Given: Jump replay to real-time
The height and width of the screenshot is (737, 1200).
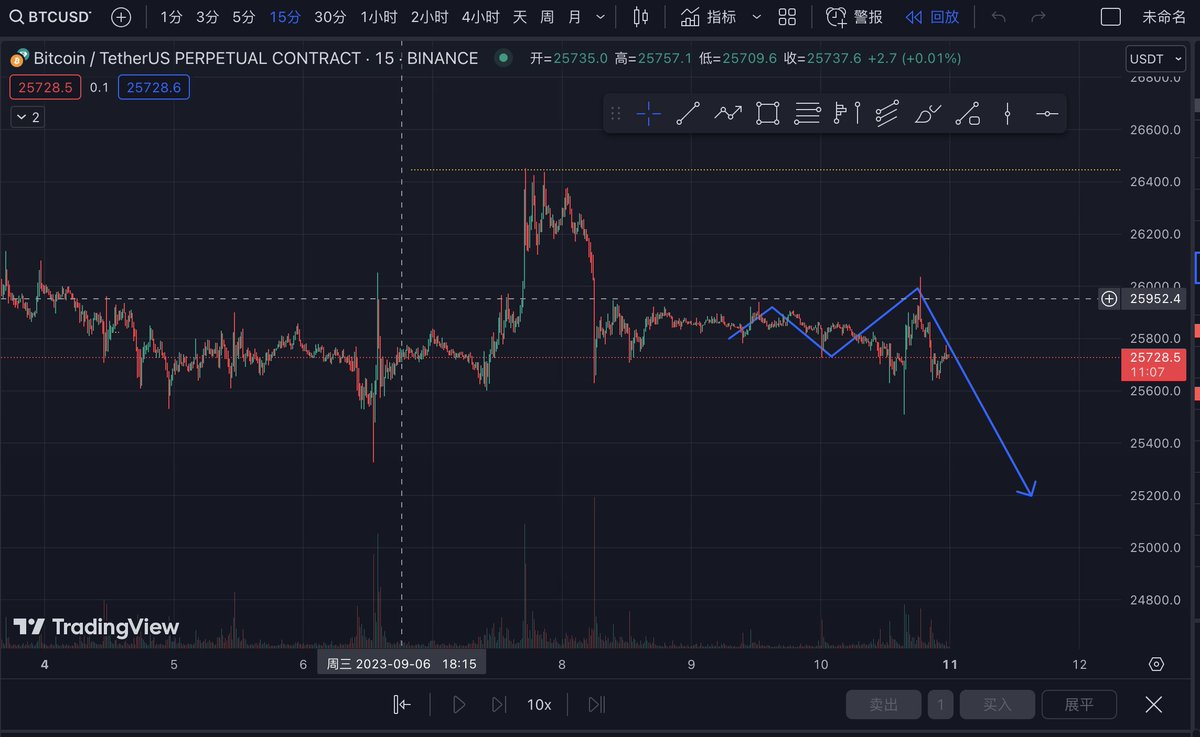Looking at the screenshot, I should pyautogui.click(x=596, y=705).
